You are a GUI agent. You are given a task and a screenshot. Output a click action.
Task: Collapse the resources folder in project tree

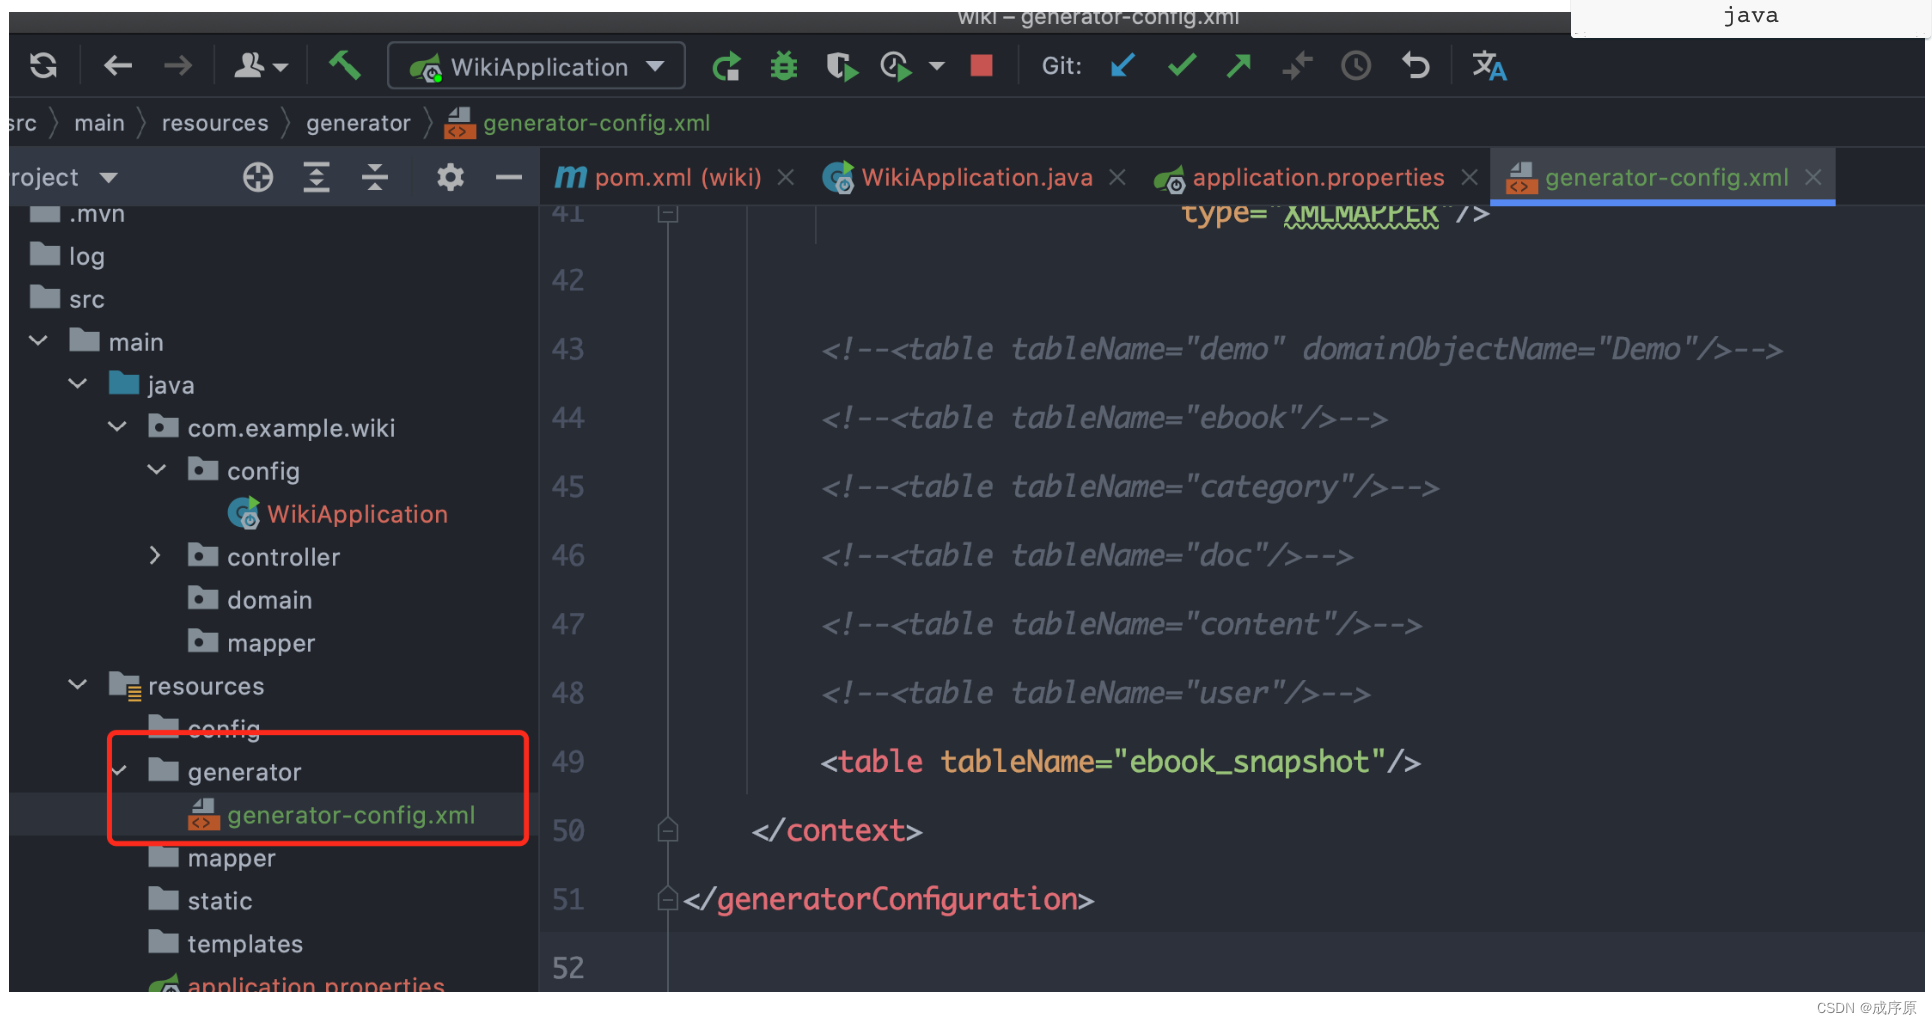(x=77, y=685)
